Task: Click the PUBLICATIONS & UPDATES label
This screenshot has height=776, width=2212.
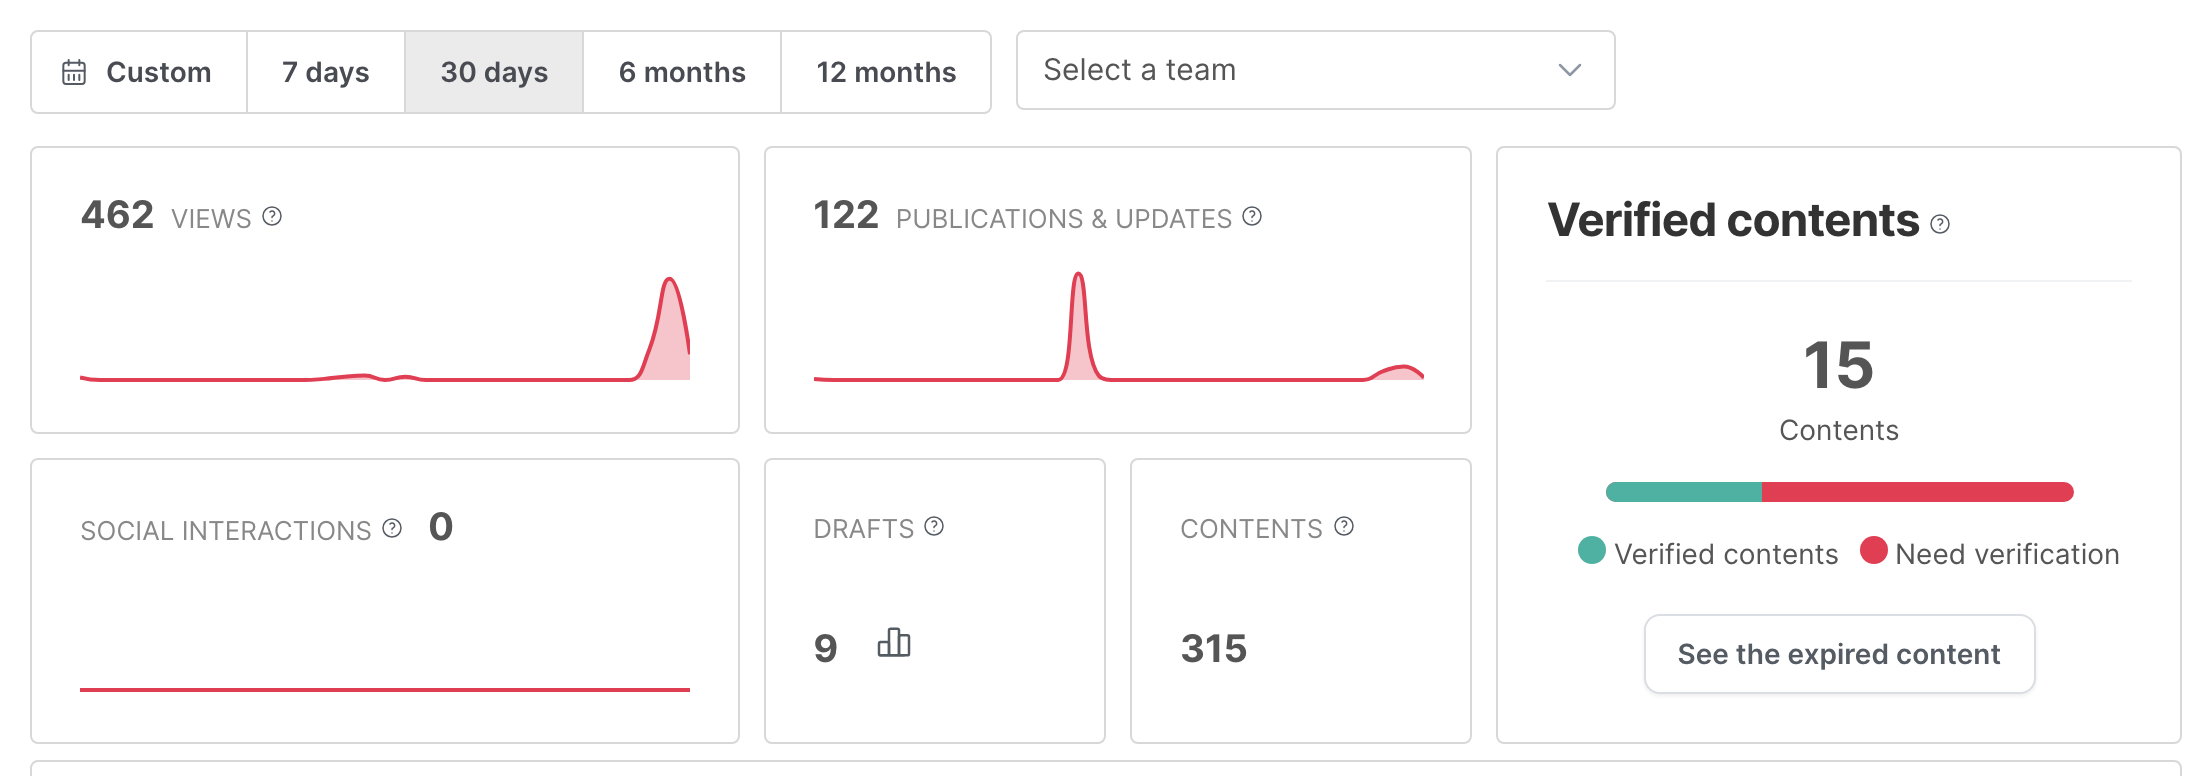Action: (1064, 219)
